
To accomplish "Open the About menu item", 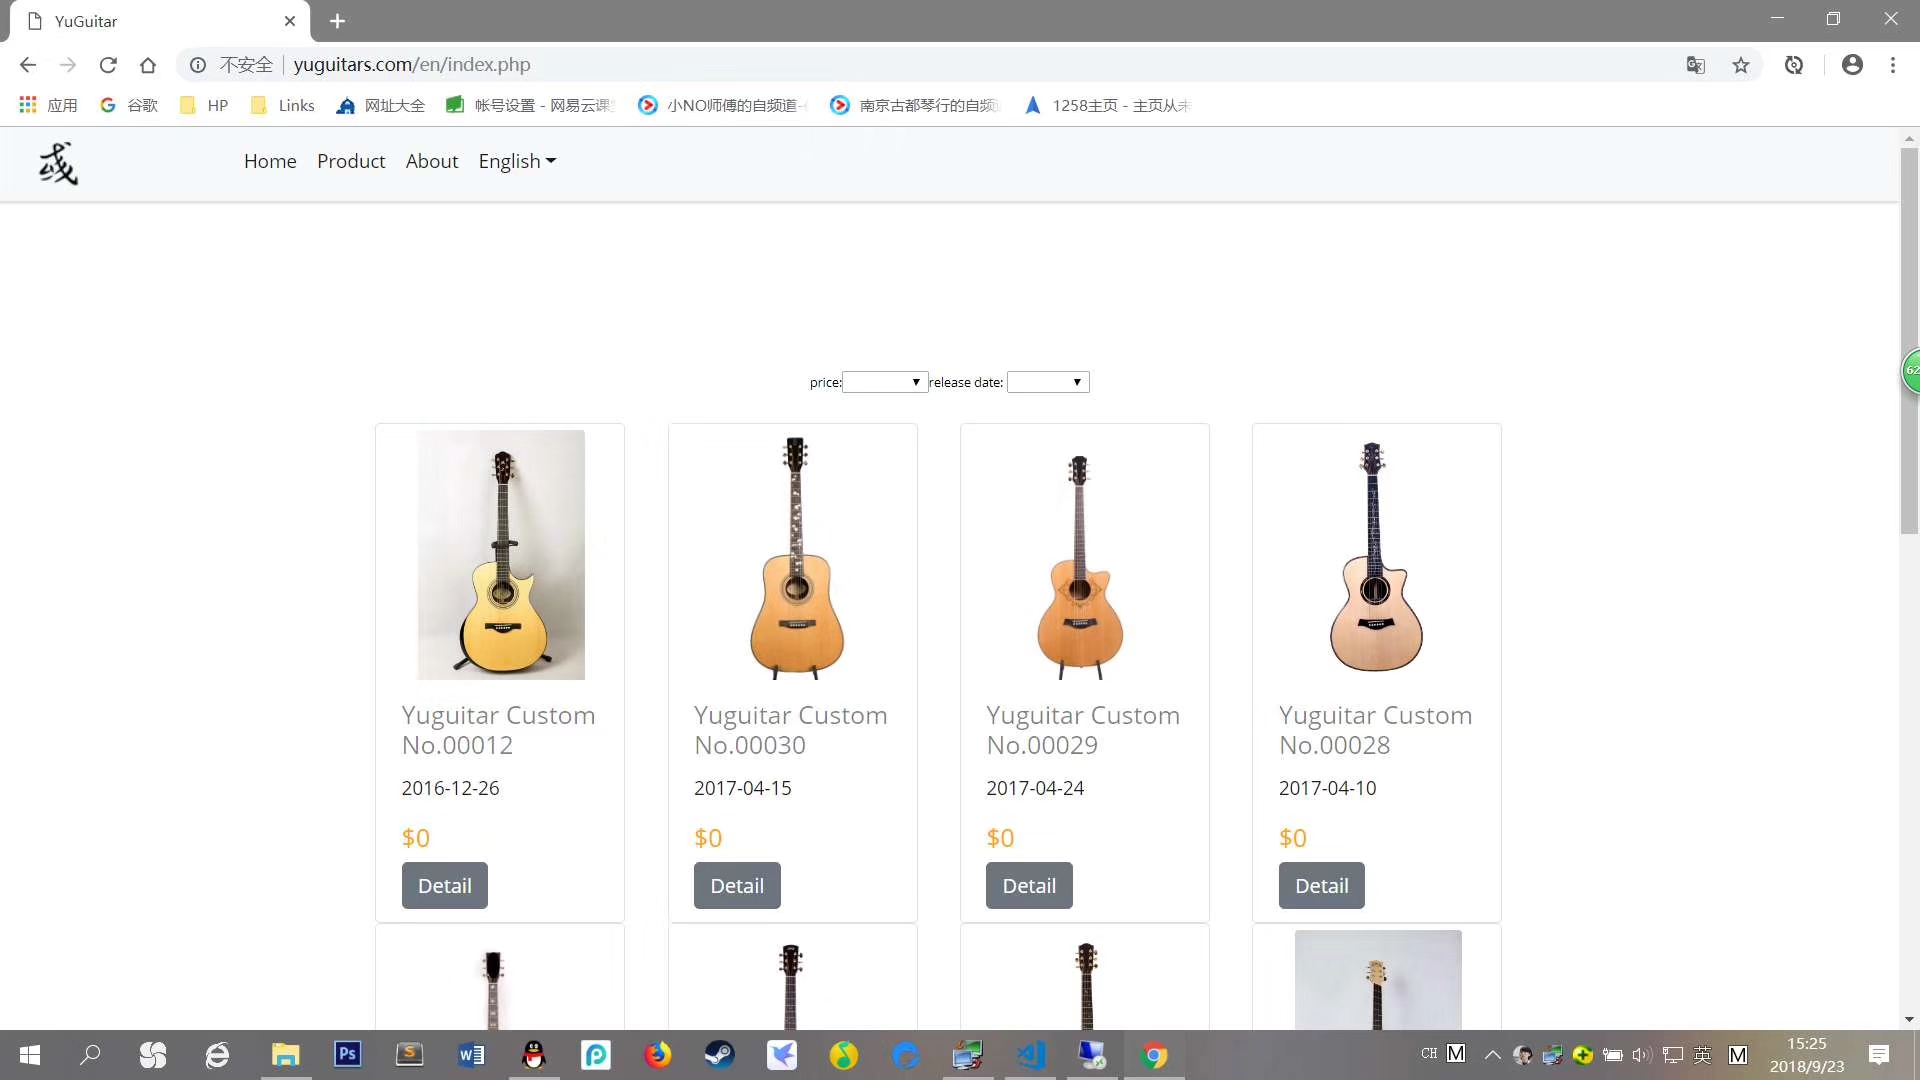I will click(432, 162).
